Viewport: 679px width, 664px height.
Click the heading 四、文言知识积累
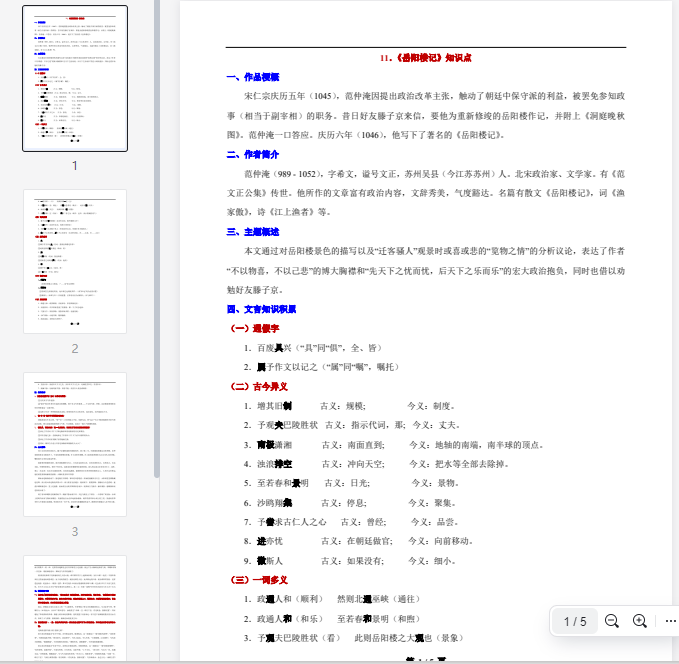[x=260, y=309]
